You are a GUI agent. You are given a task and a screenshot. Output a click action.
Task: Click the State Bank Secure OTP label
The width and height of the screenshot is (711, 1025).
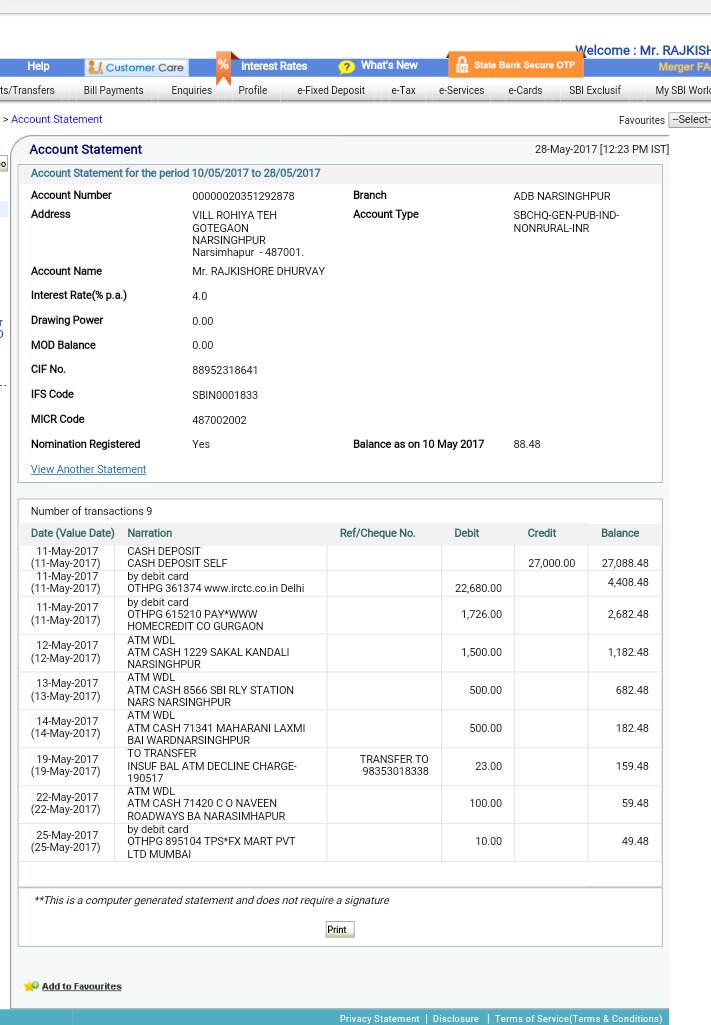point(524,65)
